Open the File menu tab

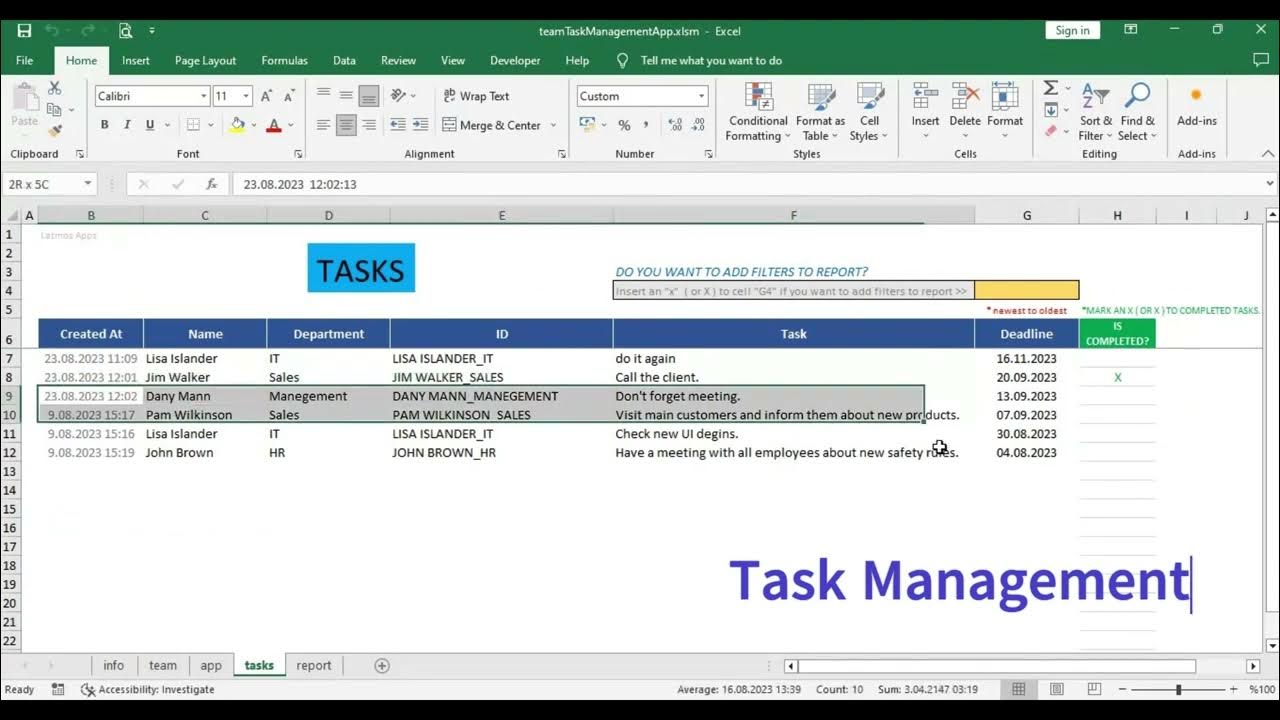pyautogui.click(x=25, y=60)
